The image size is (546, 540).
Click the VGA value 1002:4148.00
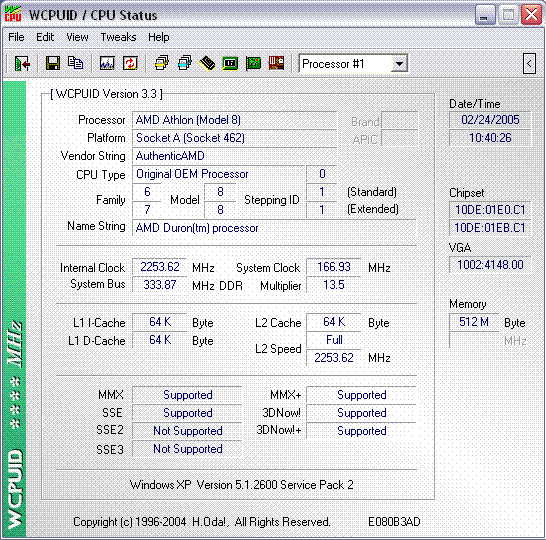pyautogui.click(x=490, y=265)
